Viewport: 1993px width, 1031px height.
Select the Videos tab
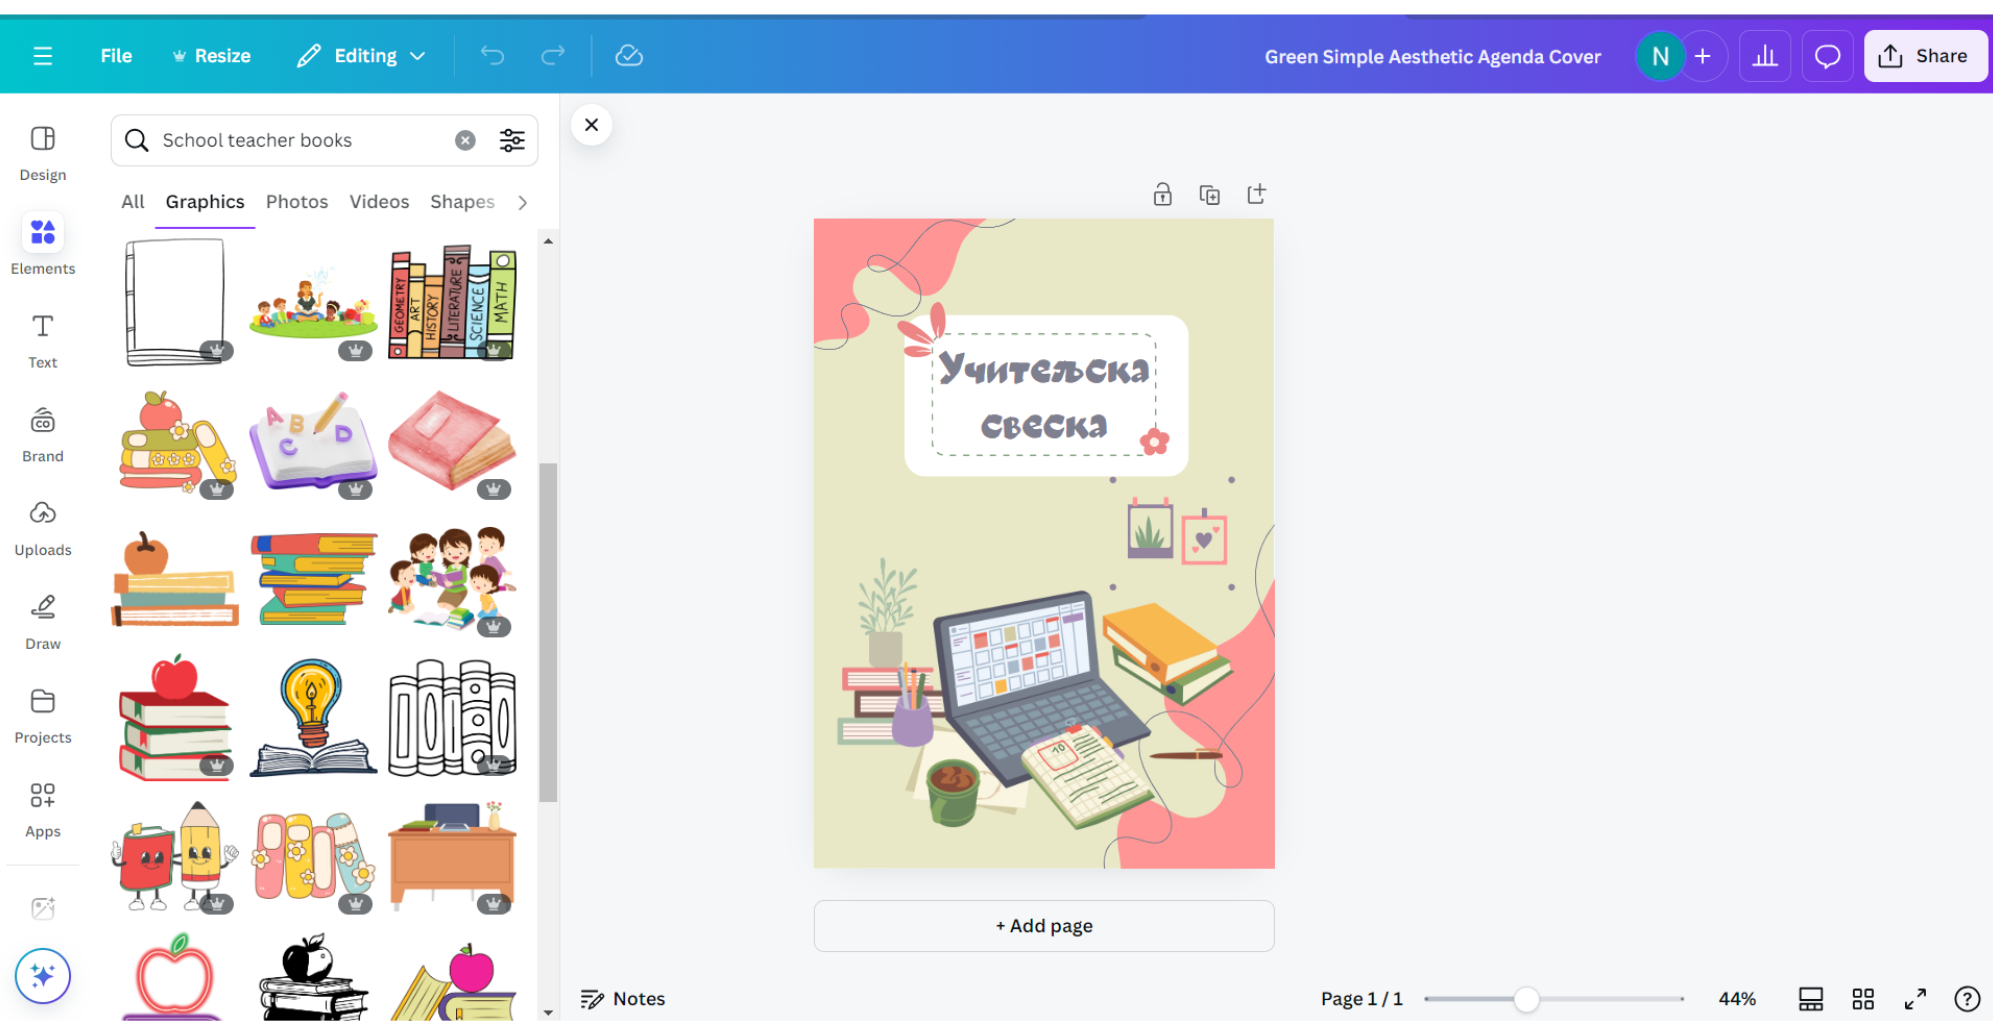coord(379,202)
